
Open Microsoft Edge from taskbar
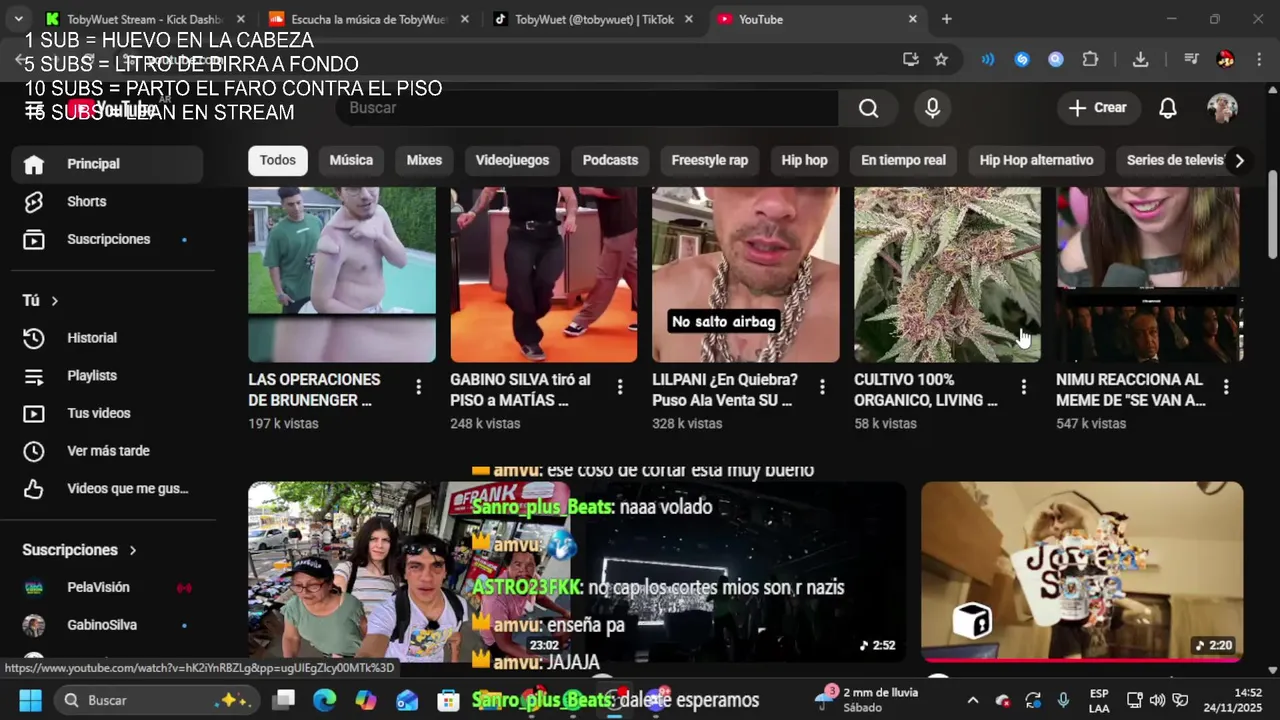click(324, 700)
